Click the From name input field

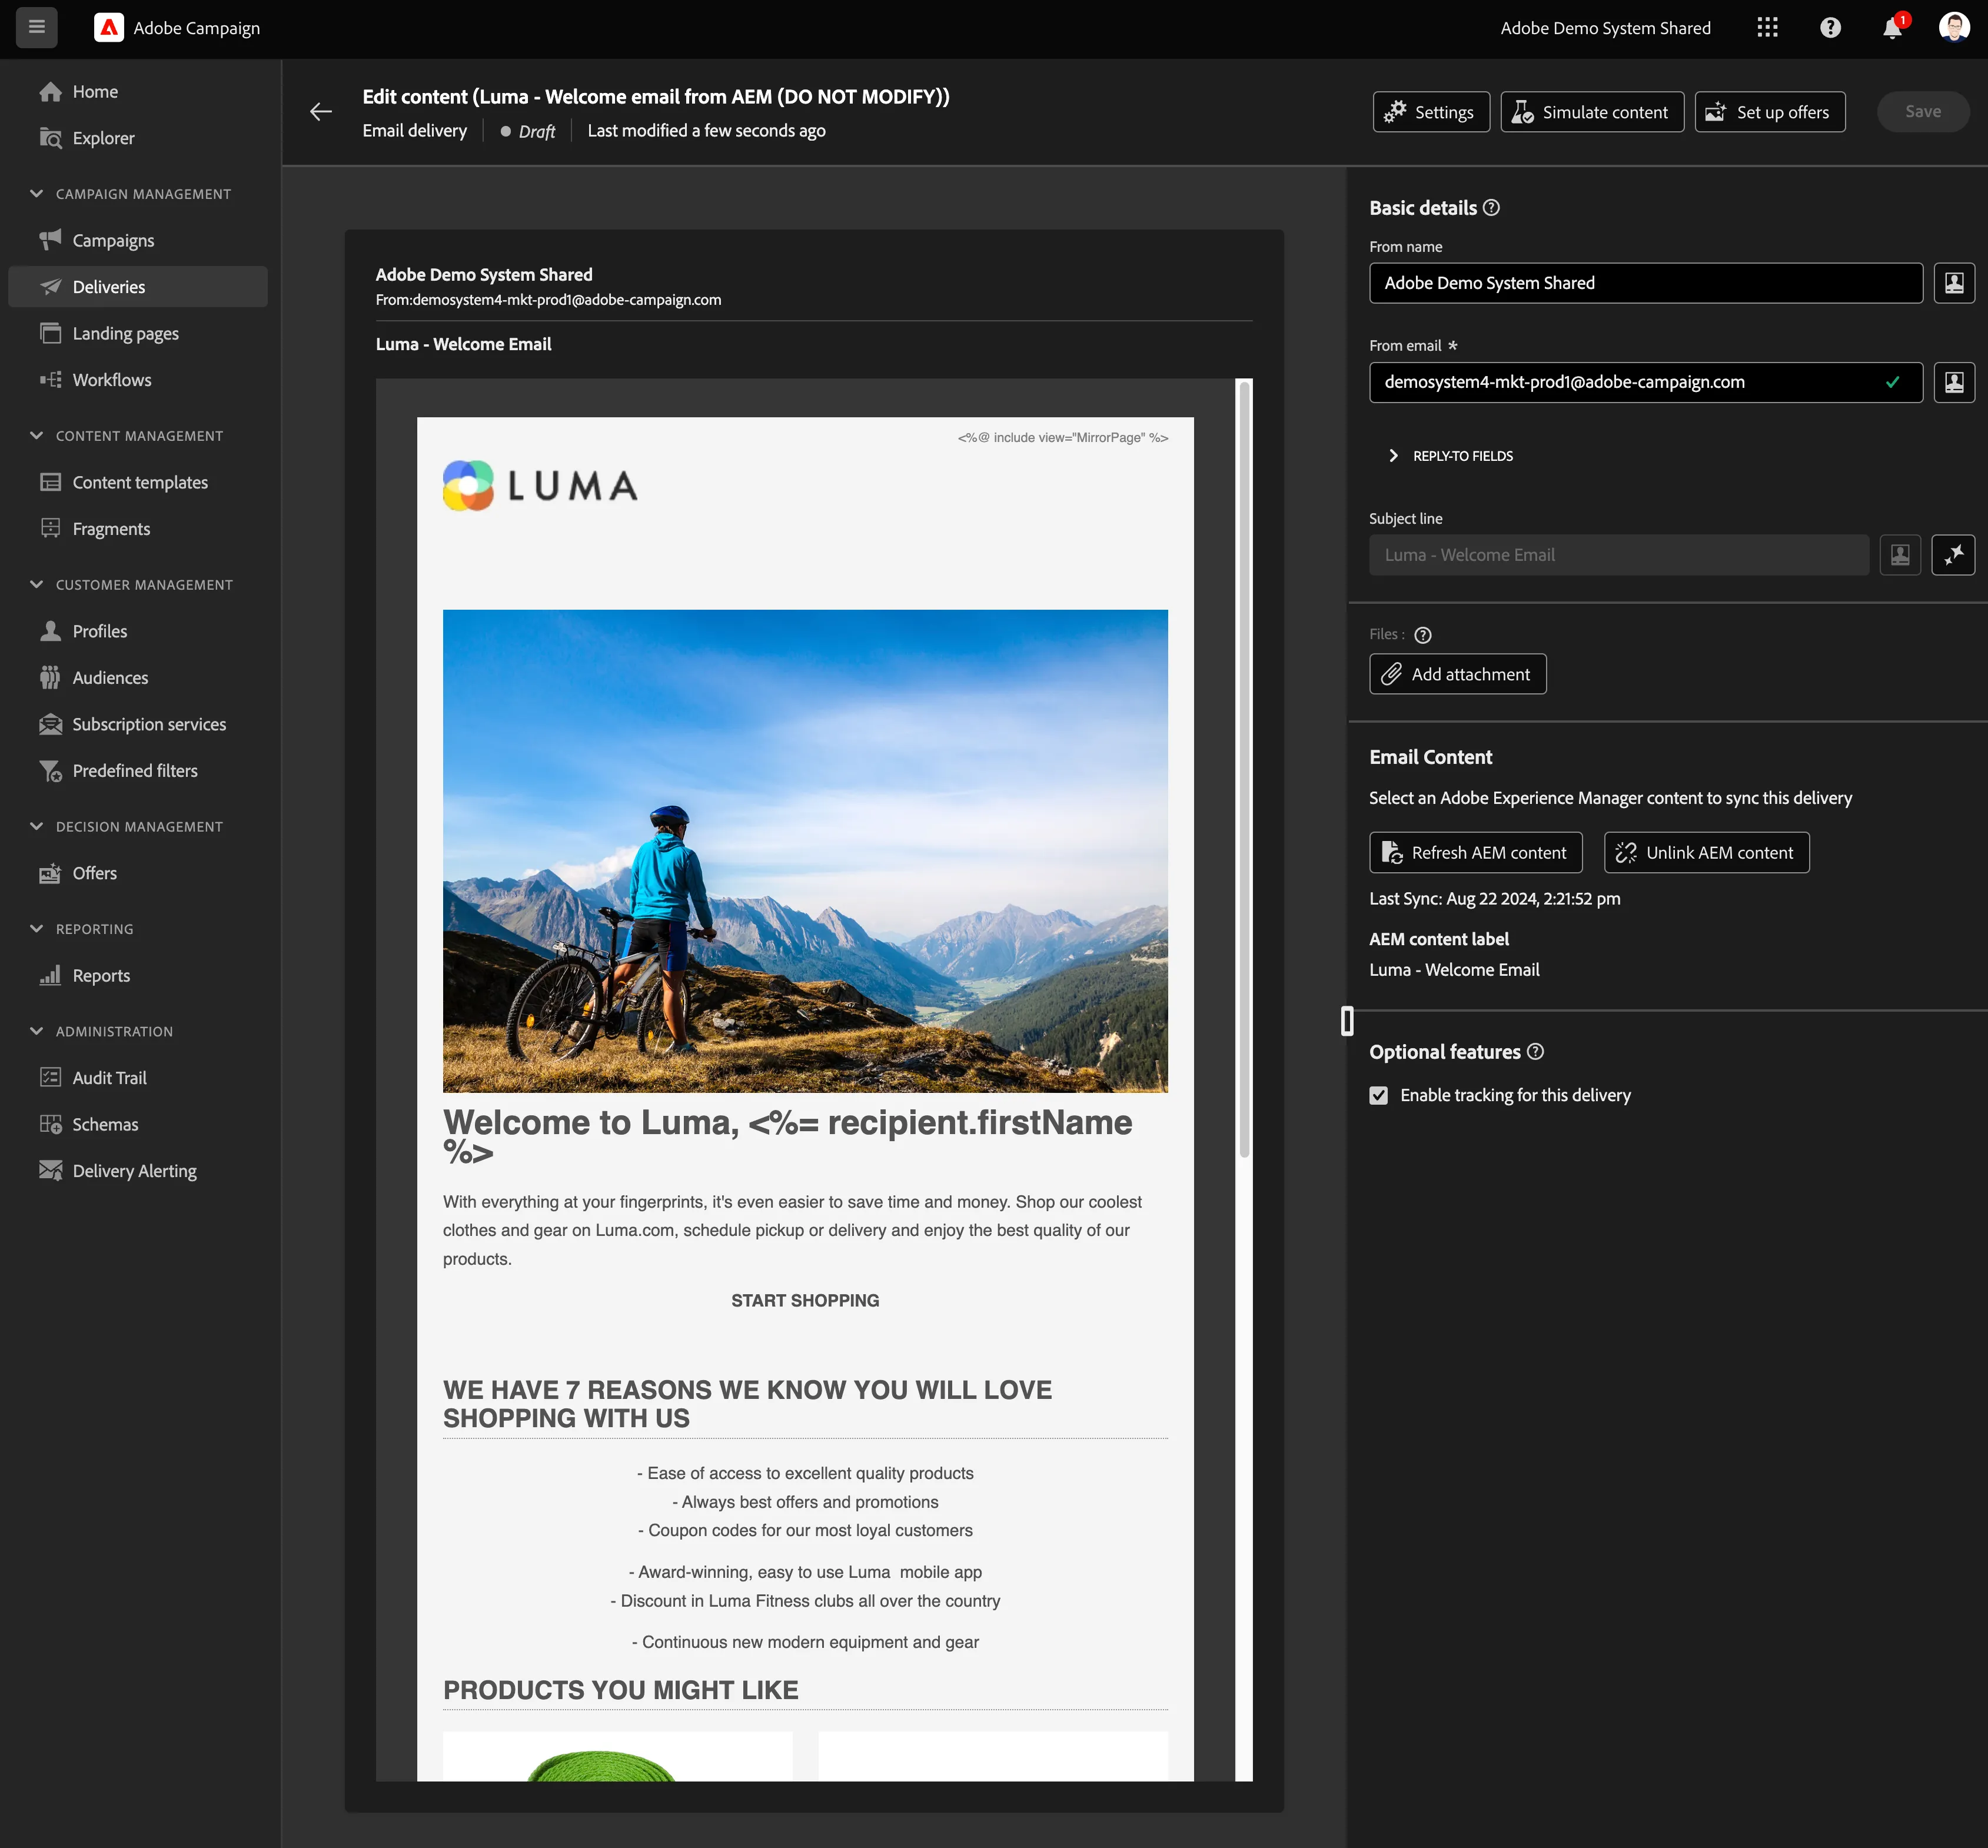(x=1646, y=283)
